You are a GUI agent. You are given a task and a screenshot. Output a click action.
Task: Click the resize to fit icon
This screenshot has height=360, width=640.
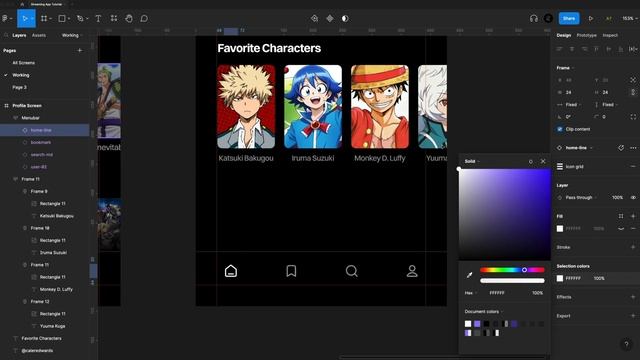tap(633, 80)
